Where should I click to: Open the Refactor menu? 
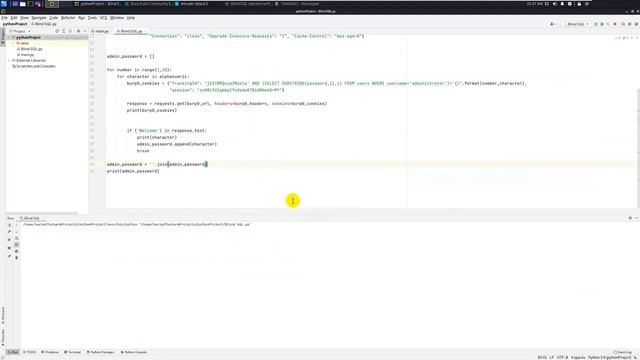click(x=68, y=18)
